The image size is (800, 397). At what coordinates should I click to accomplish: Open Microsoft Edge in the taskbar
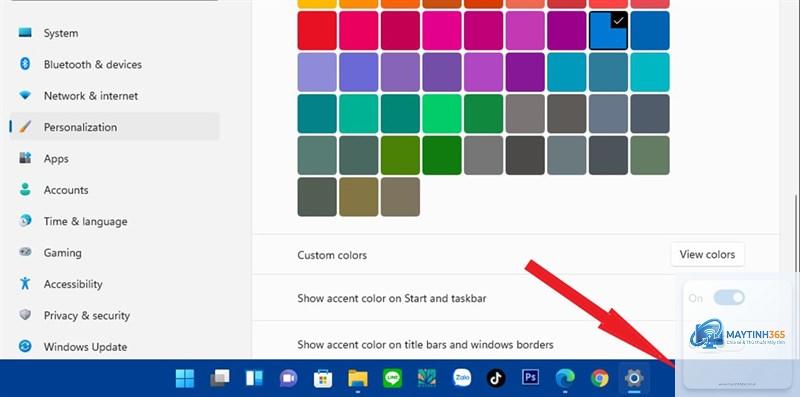pyautogui.click(x=565, y=378)
